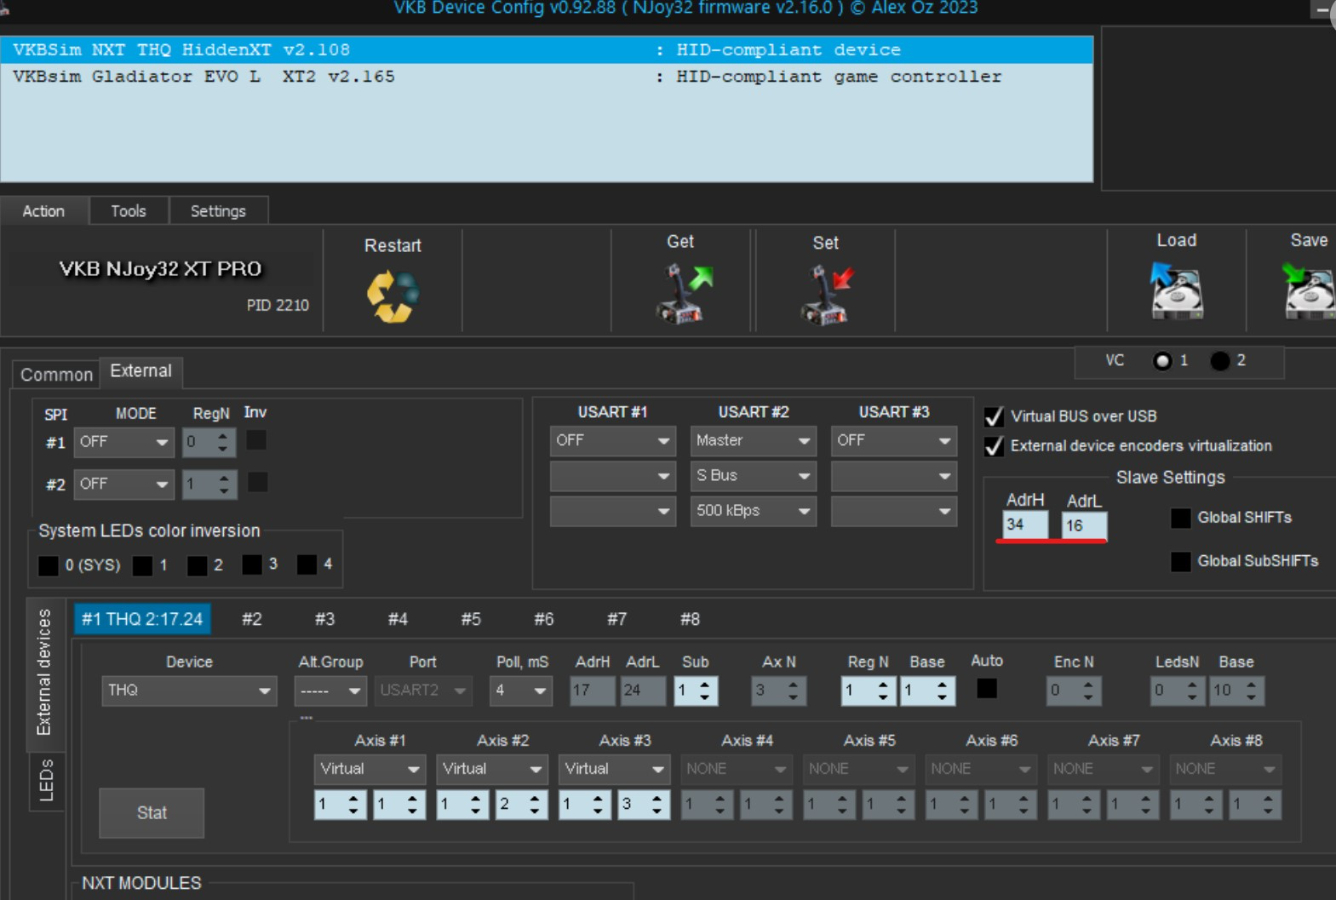Enable Global SHIFTs checkbox

1181,518
